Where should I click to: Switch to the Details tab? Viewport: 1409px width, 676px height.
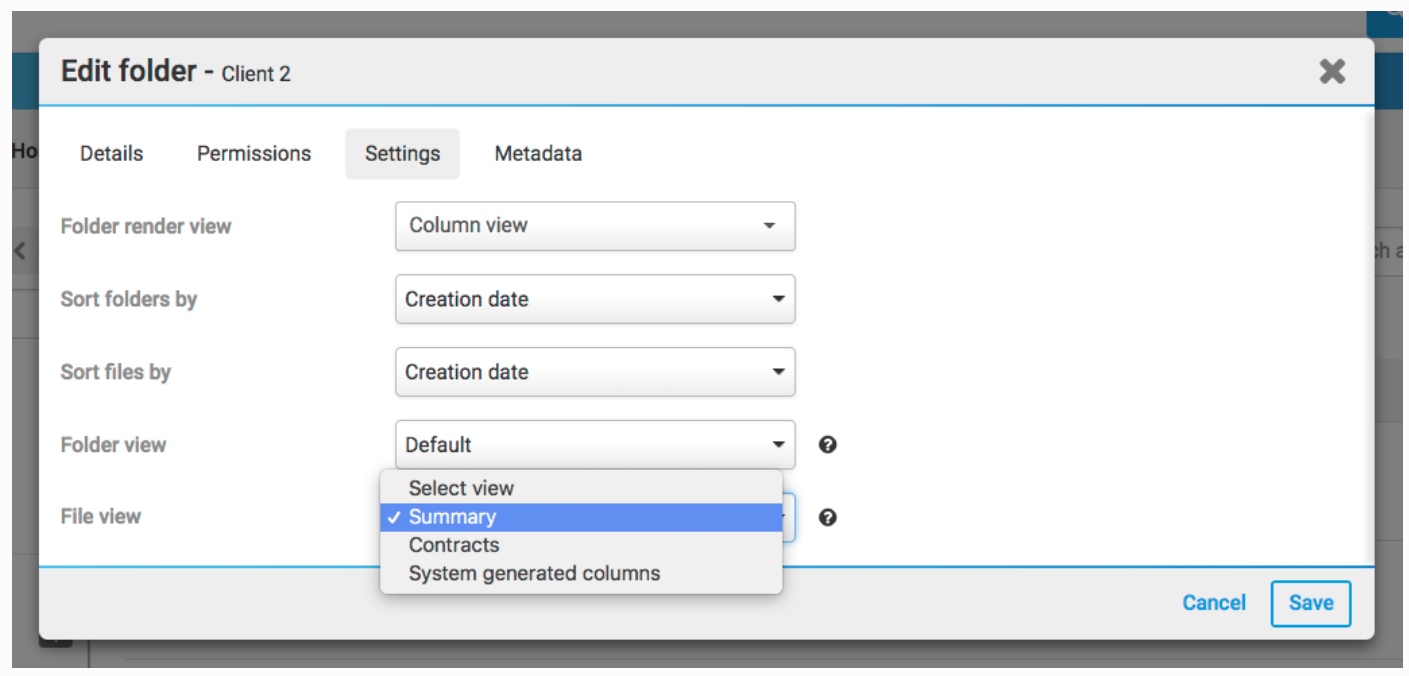pyautogui.click(x=111, y=154)
